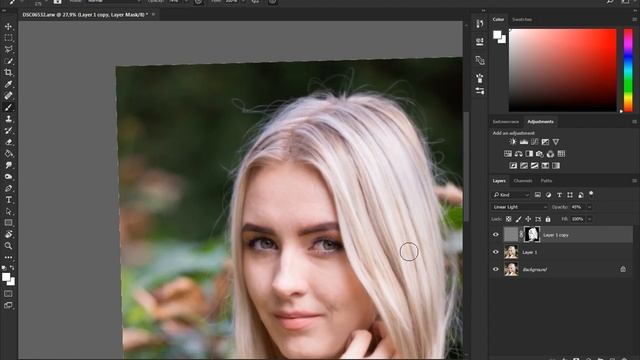Open the Color panel menu
Viewport: 640px width, 360px height.
click(x=634, y=19)
